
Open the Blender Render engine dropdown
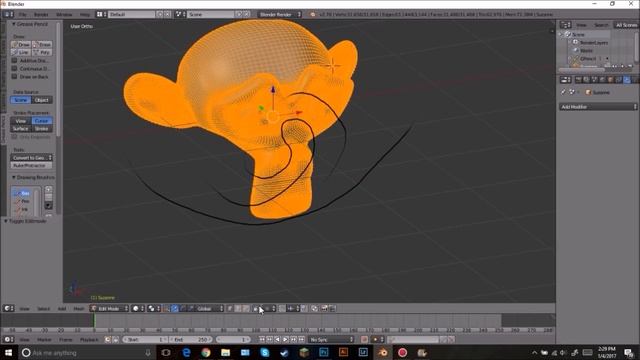(279, 14)
